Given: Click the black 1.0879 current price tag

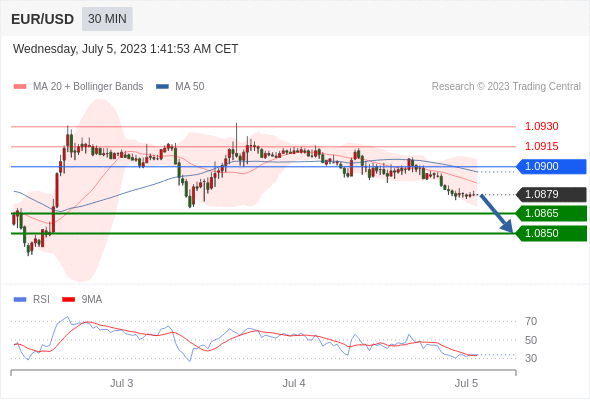Looking at the screenshot, I should 551,195.
